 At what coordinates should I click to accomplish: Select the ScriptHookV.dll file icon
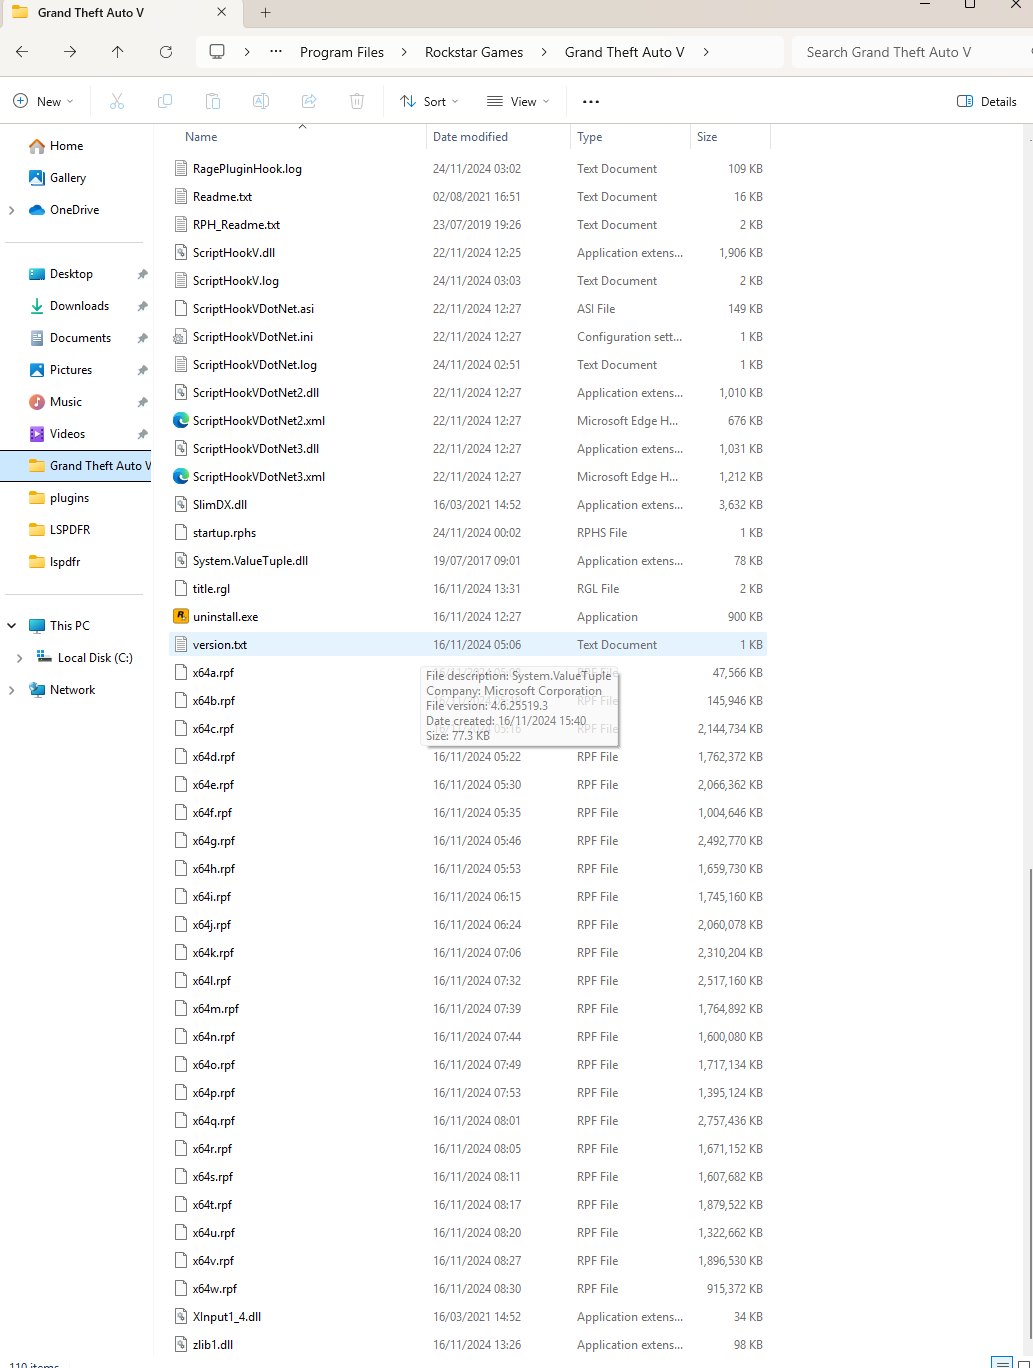click(x=181, y=253)
